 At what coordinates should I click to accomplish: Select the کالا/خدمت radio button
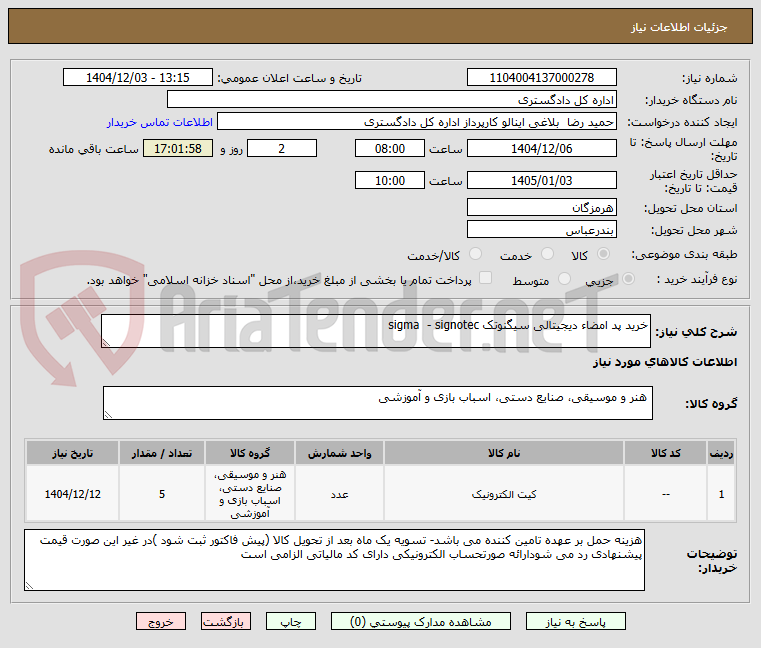(x=476, y=254)
